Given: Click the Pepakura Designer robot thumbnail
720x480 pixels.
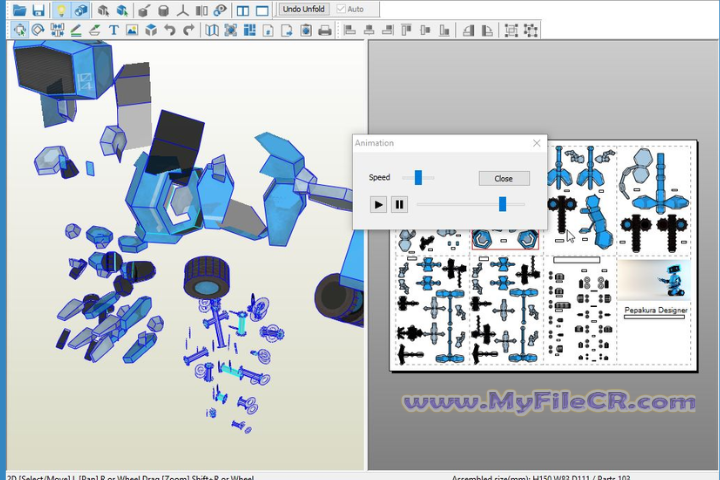Looking at the screenshot, I should click(654, 282).
